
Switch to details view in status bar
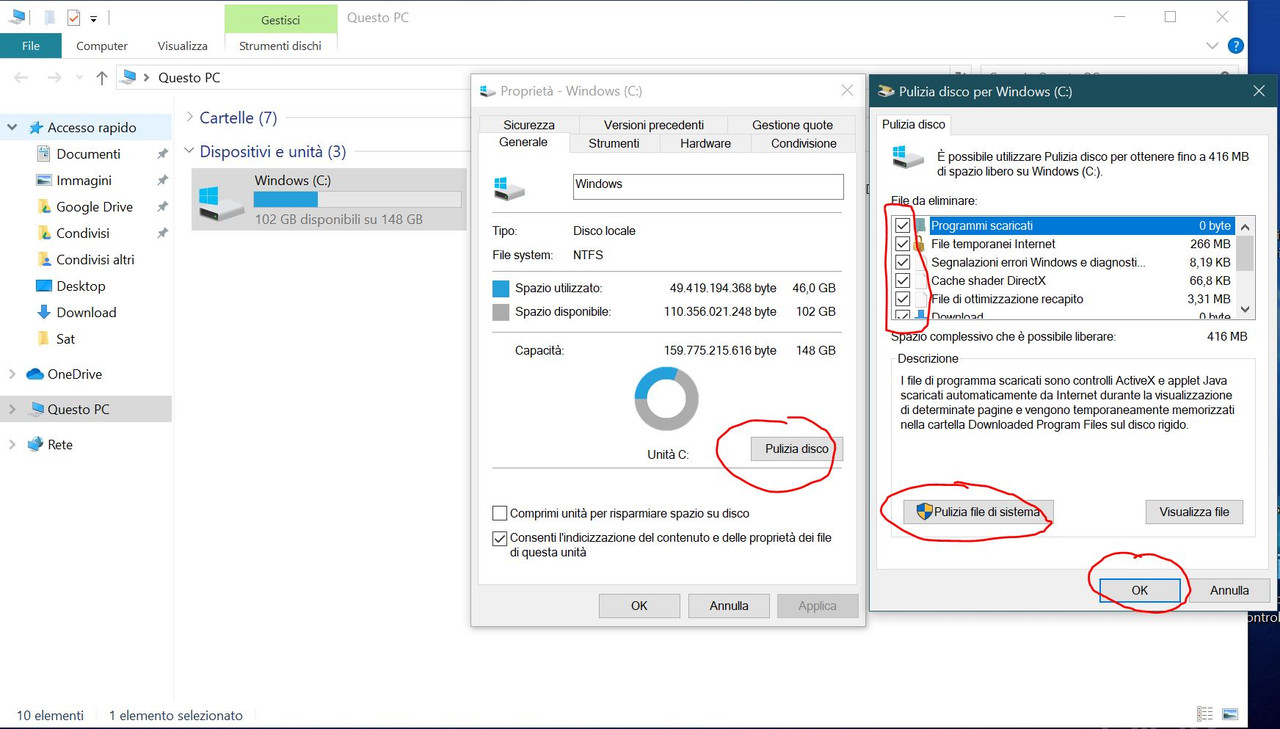click(1206, 714)
